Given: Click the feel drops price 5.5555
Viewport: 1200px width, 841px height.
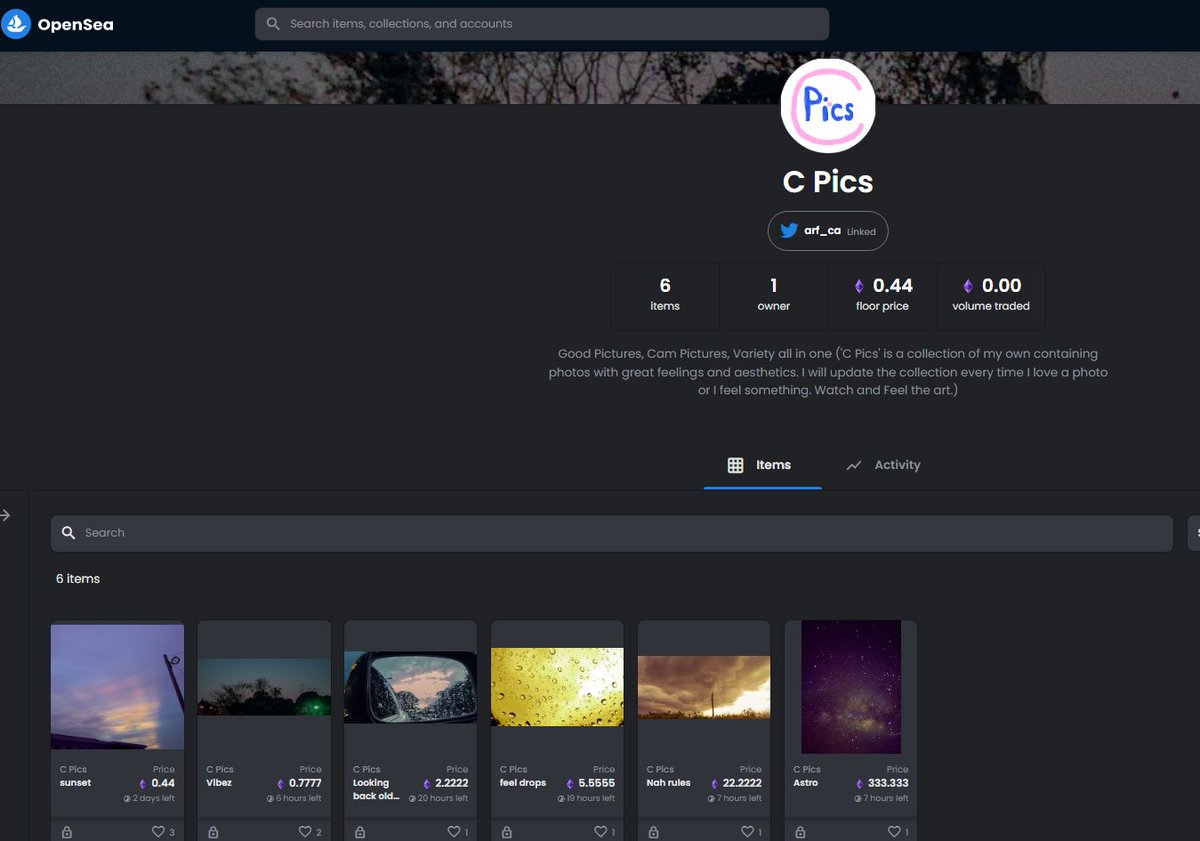Looking at the screenshot, I should (597, 783).
